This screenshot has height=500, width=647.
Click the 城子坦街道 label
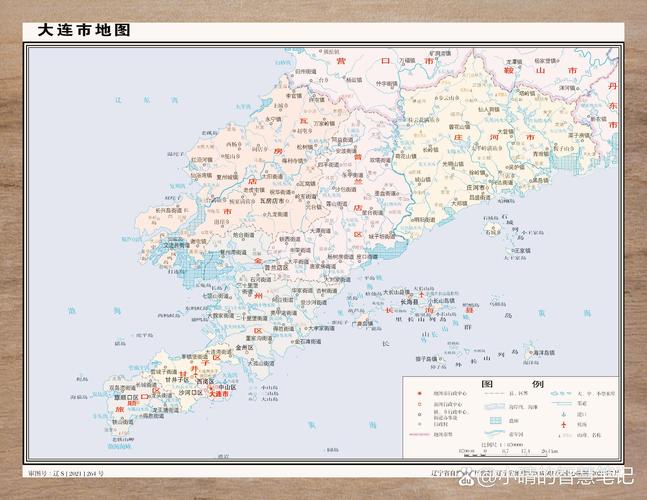pyautogui.click(x=382, y=237)
